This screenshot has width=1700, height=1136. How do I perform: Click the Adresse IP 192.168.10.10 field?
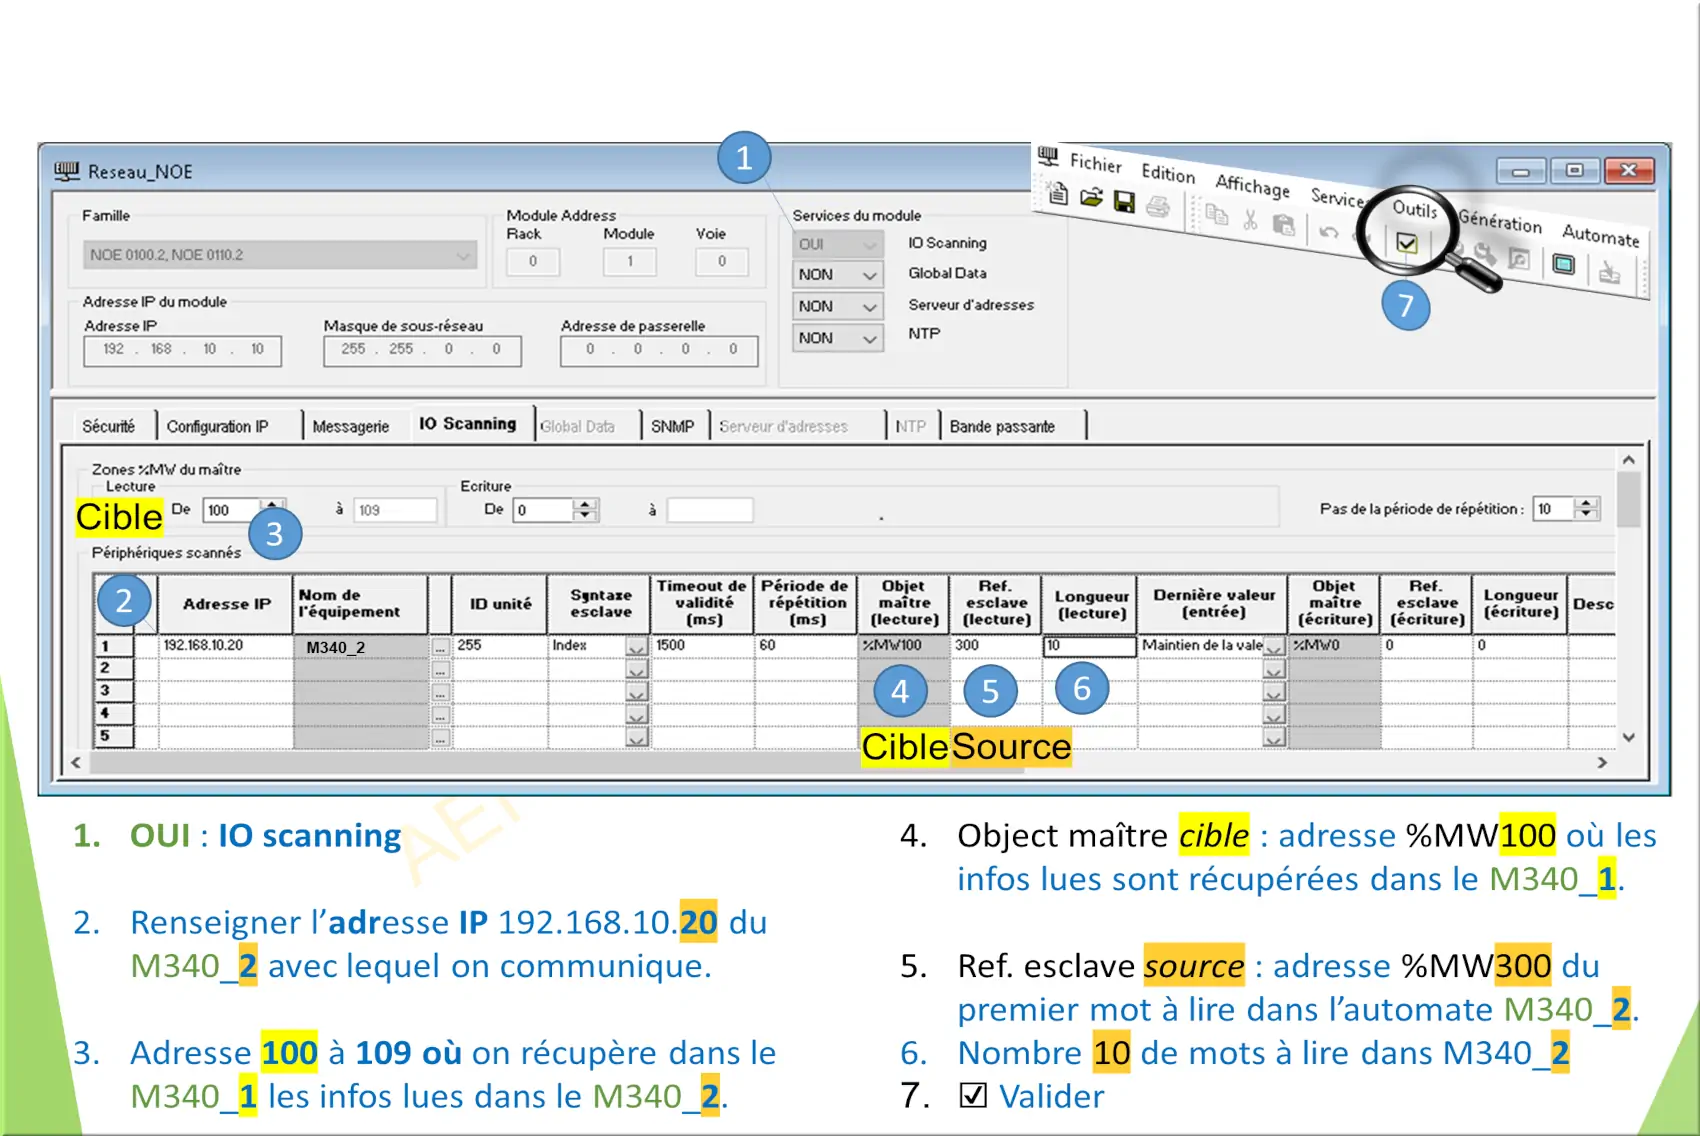click(x=183, y=350)
